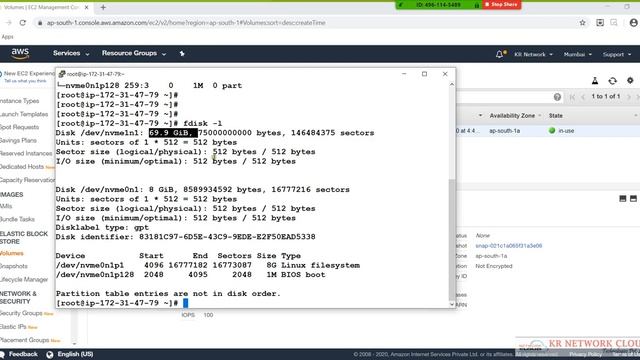Open Lifecycle Manager in sidebar
This screenshot has height=360, width=640.
(x=24, y=280)
